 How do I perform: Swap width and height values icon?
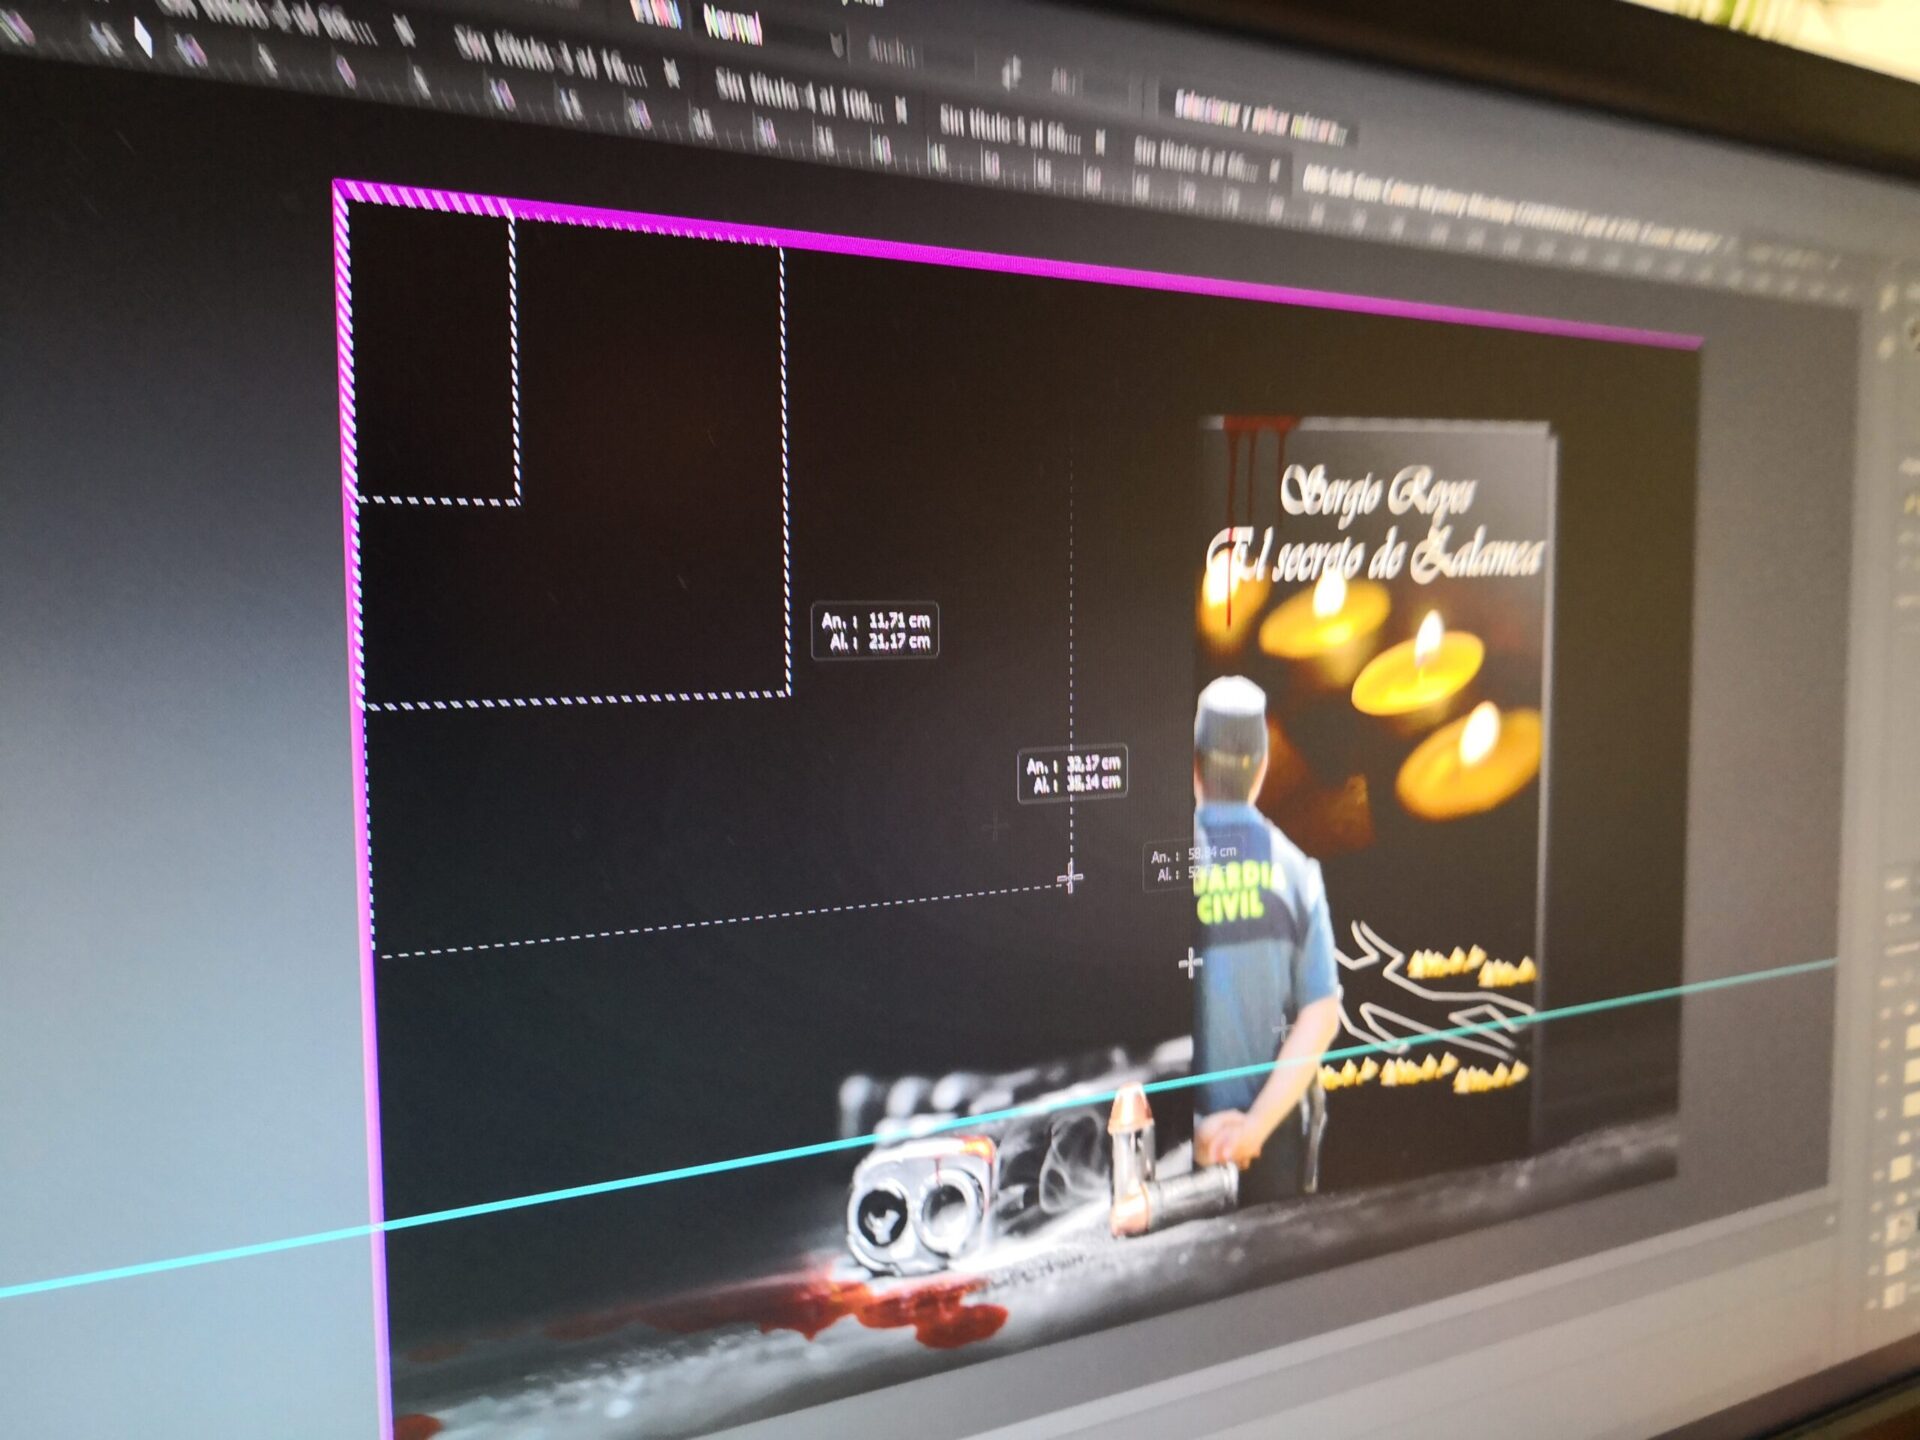pos(1012,70)
